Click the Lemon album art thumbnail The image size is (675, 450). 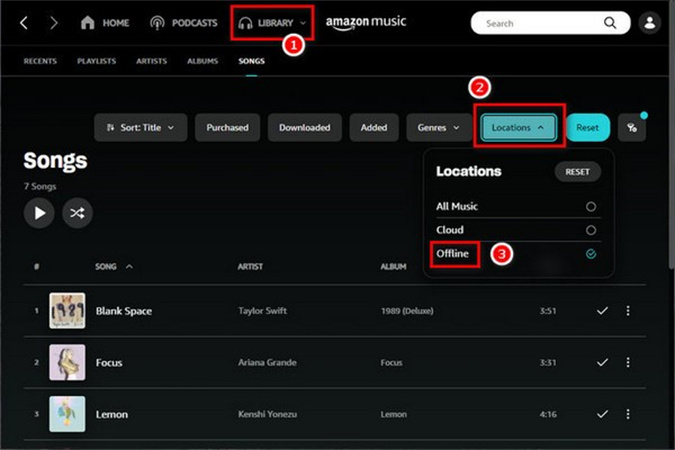(x=67, y=414)
